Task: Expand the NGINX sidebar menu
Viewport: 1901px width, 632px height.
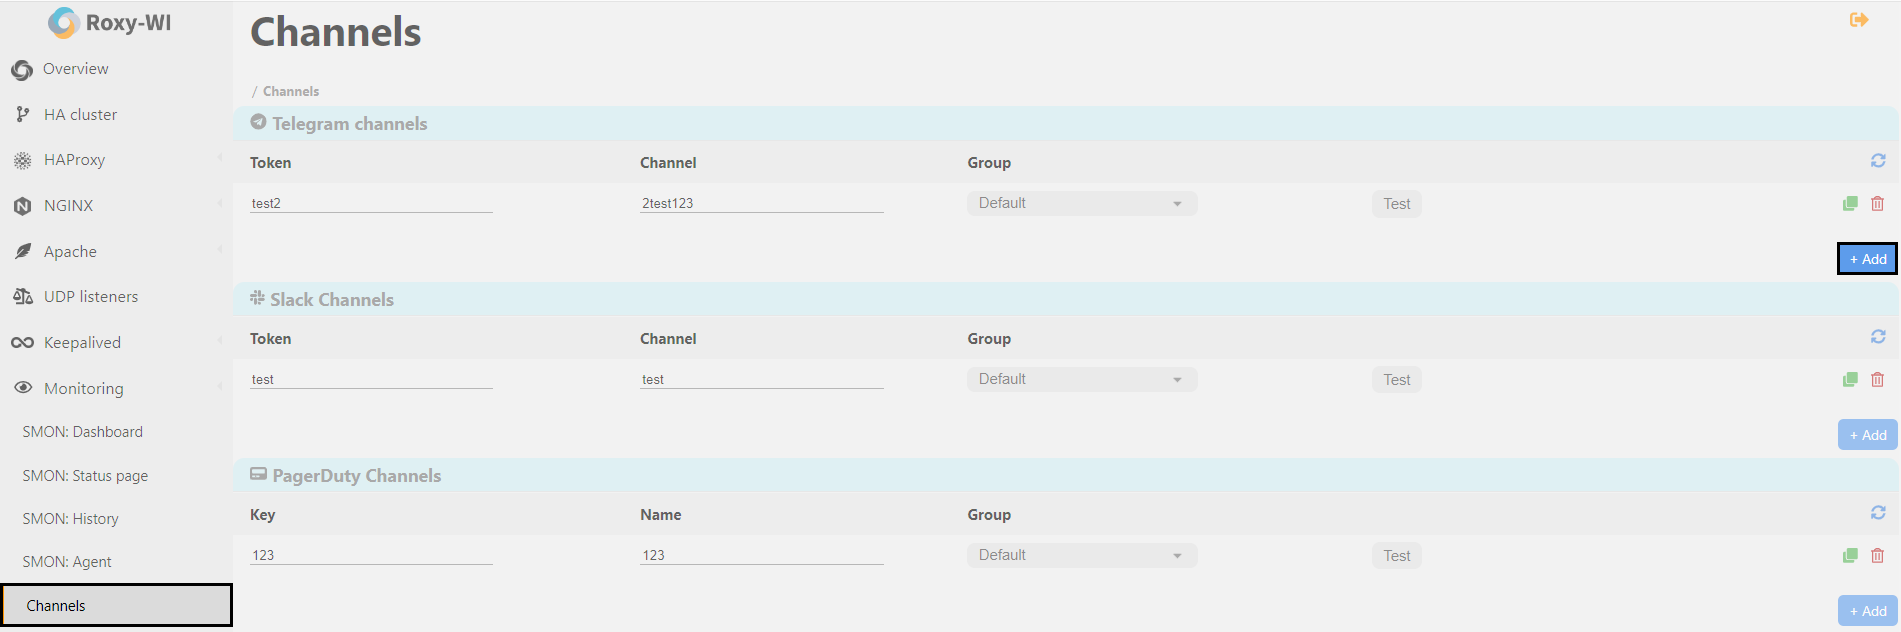Action: click(x=68, y=206)
